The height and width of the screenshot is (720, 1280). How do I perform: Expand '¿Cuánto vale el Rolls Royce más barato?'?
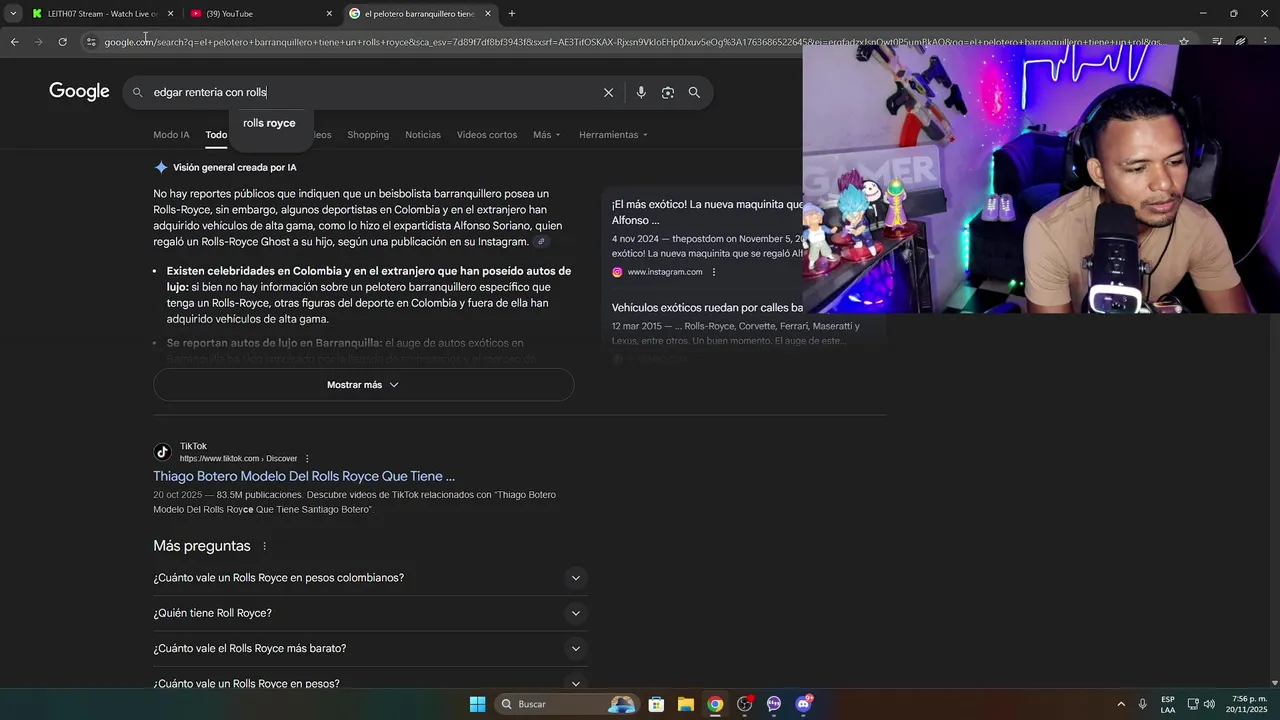click(x=370, y=648)
